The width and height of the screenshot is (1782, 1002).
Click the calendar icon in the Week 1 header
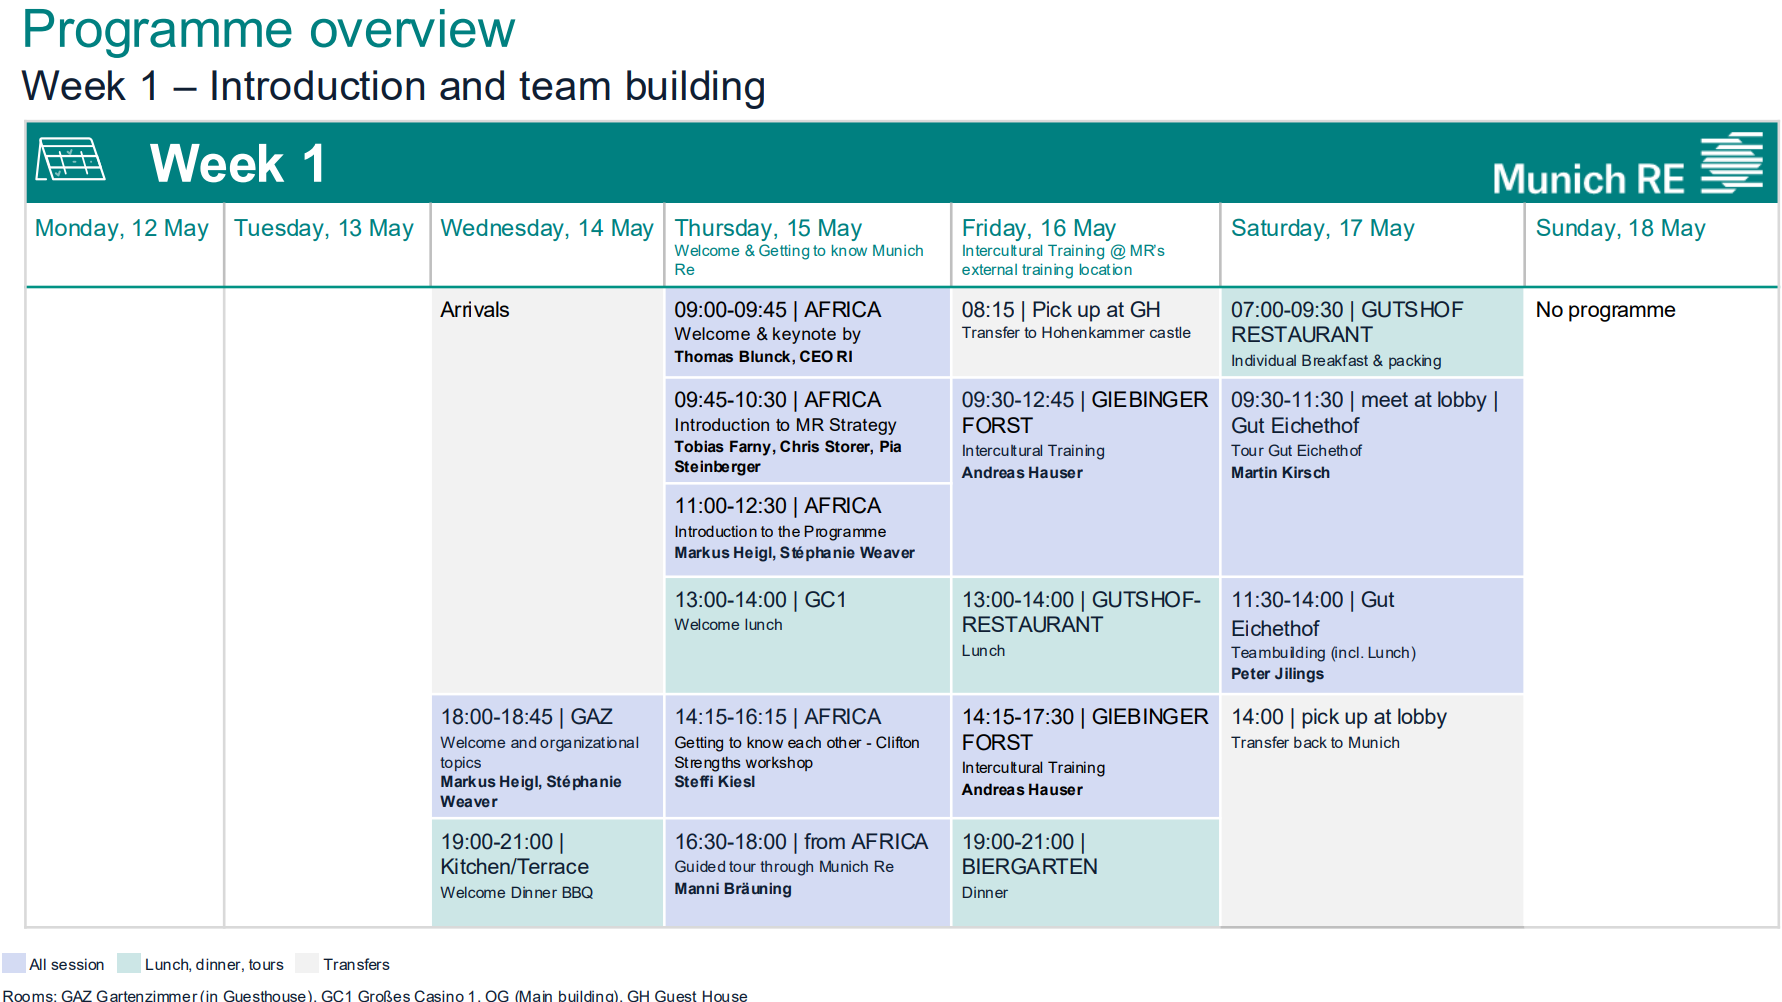coord(70,160)
